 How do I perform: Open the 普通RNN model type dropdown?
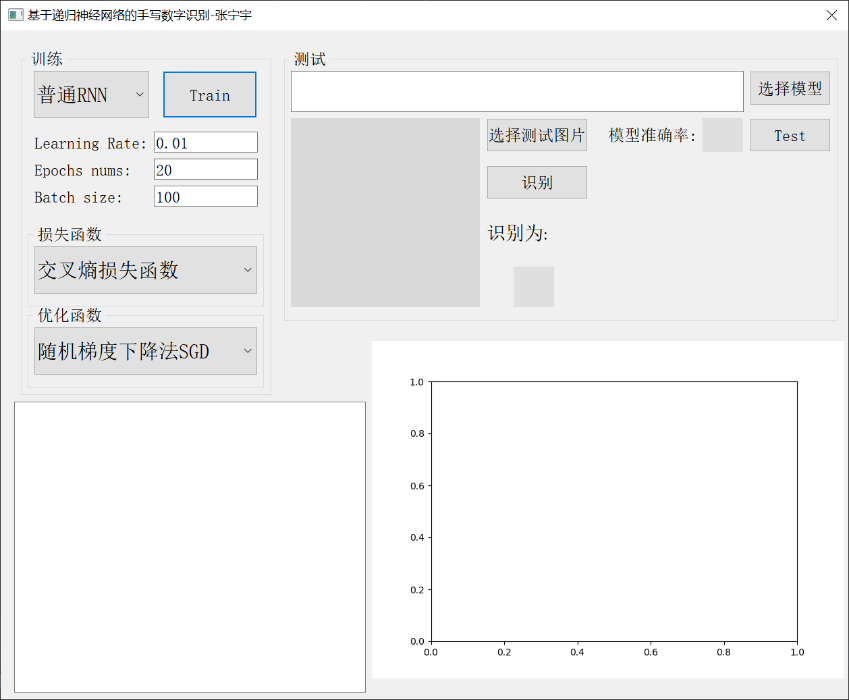tap(91, 95)
